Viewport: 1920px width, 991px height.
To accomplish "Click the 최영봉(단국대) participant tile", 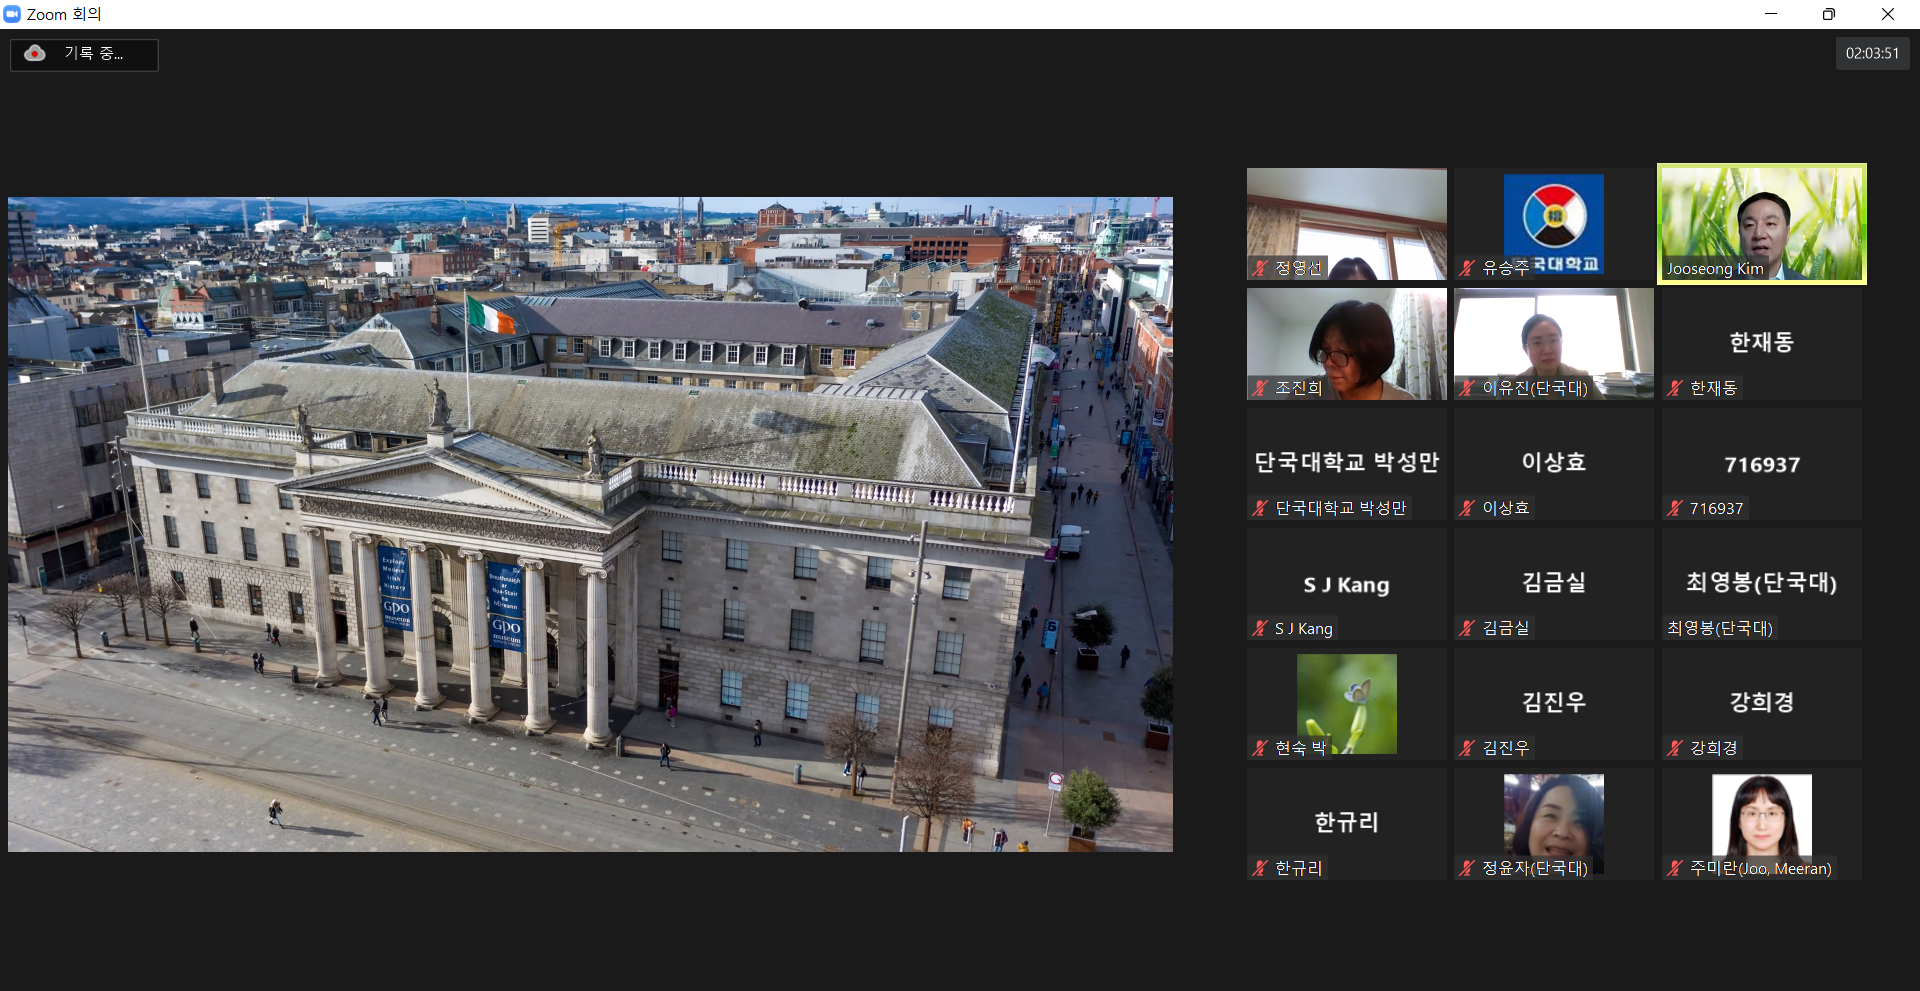I will tap(1761, 584).
